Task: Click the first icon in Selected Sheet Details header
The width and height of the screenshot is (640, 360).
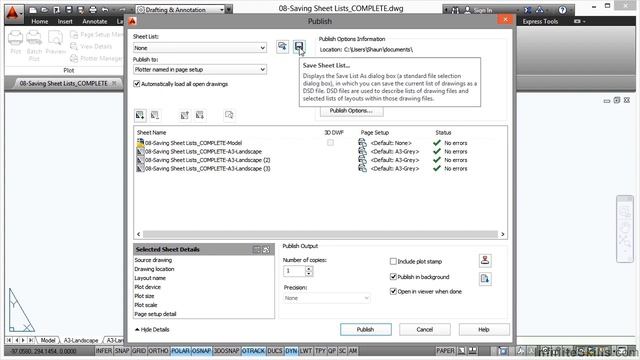Action: [x=257, y=249]
